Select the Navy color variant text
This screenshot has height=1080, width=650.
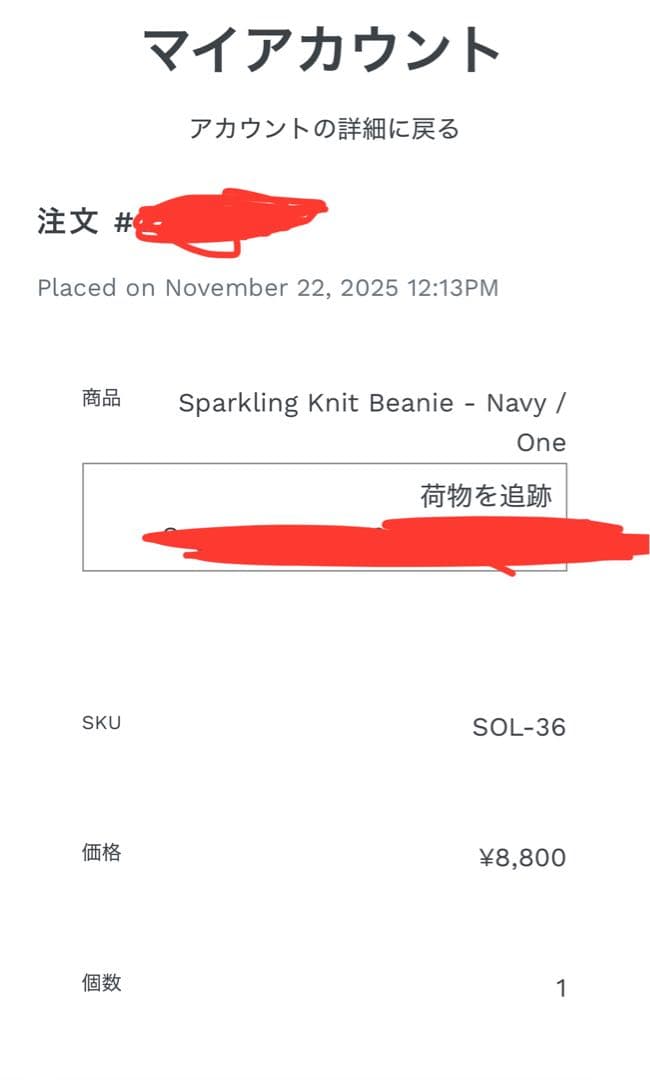(x=515, y=402)
